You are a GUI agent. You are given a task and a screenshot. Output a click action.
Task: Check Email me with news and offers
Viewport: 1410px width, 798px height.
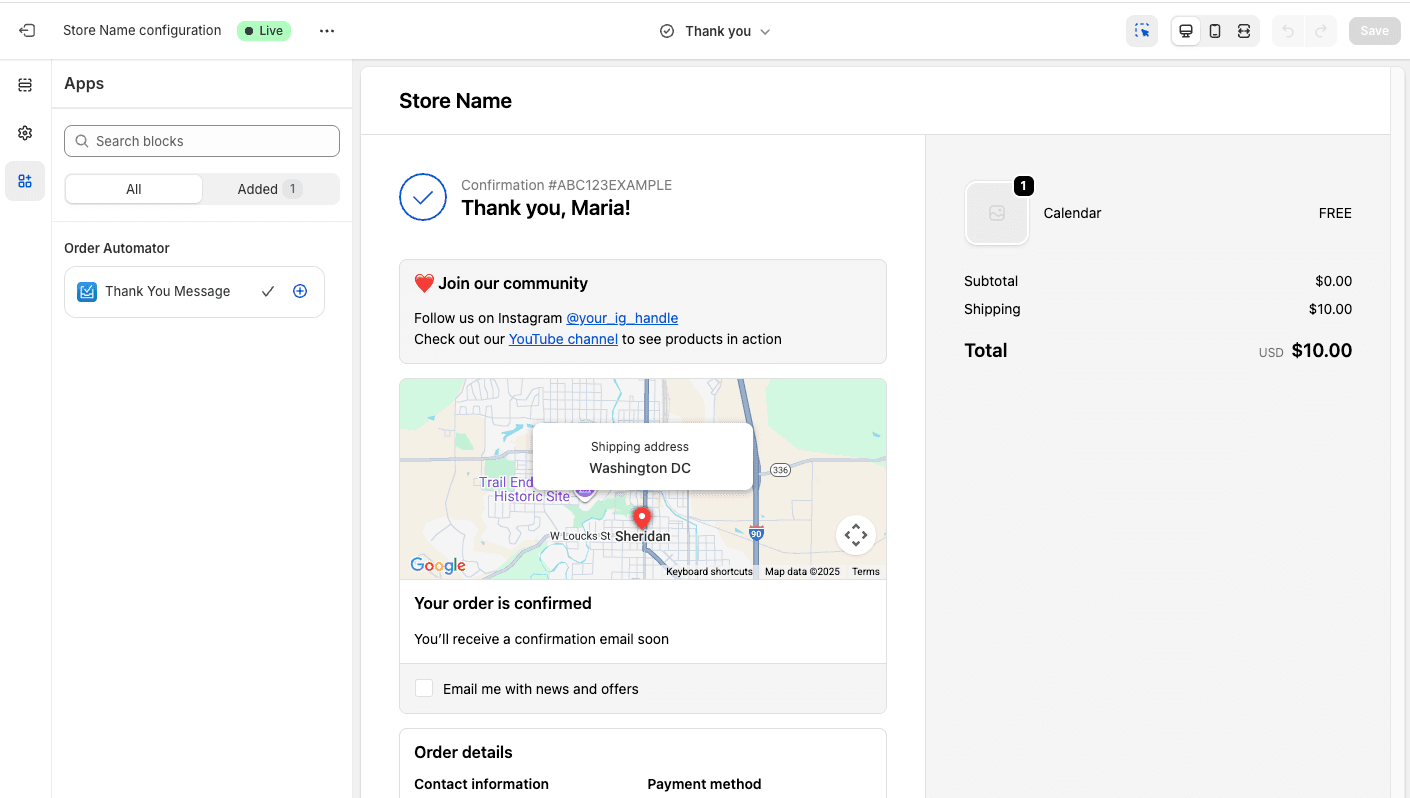click(424, 688)
